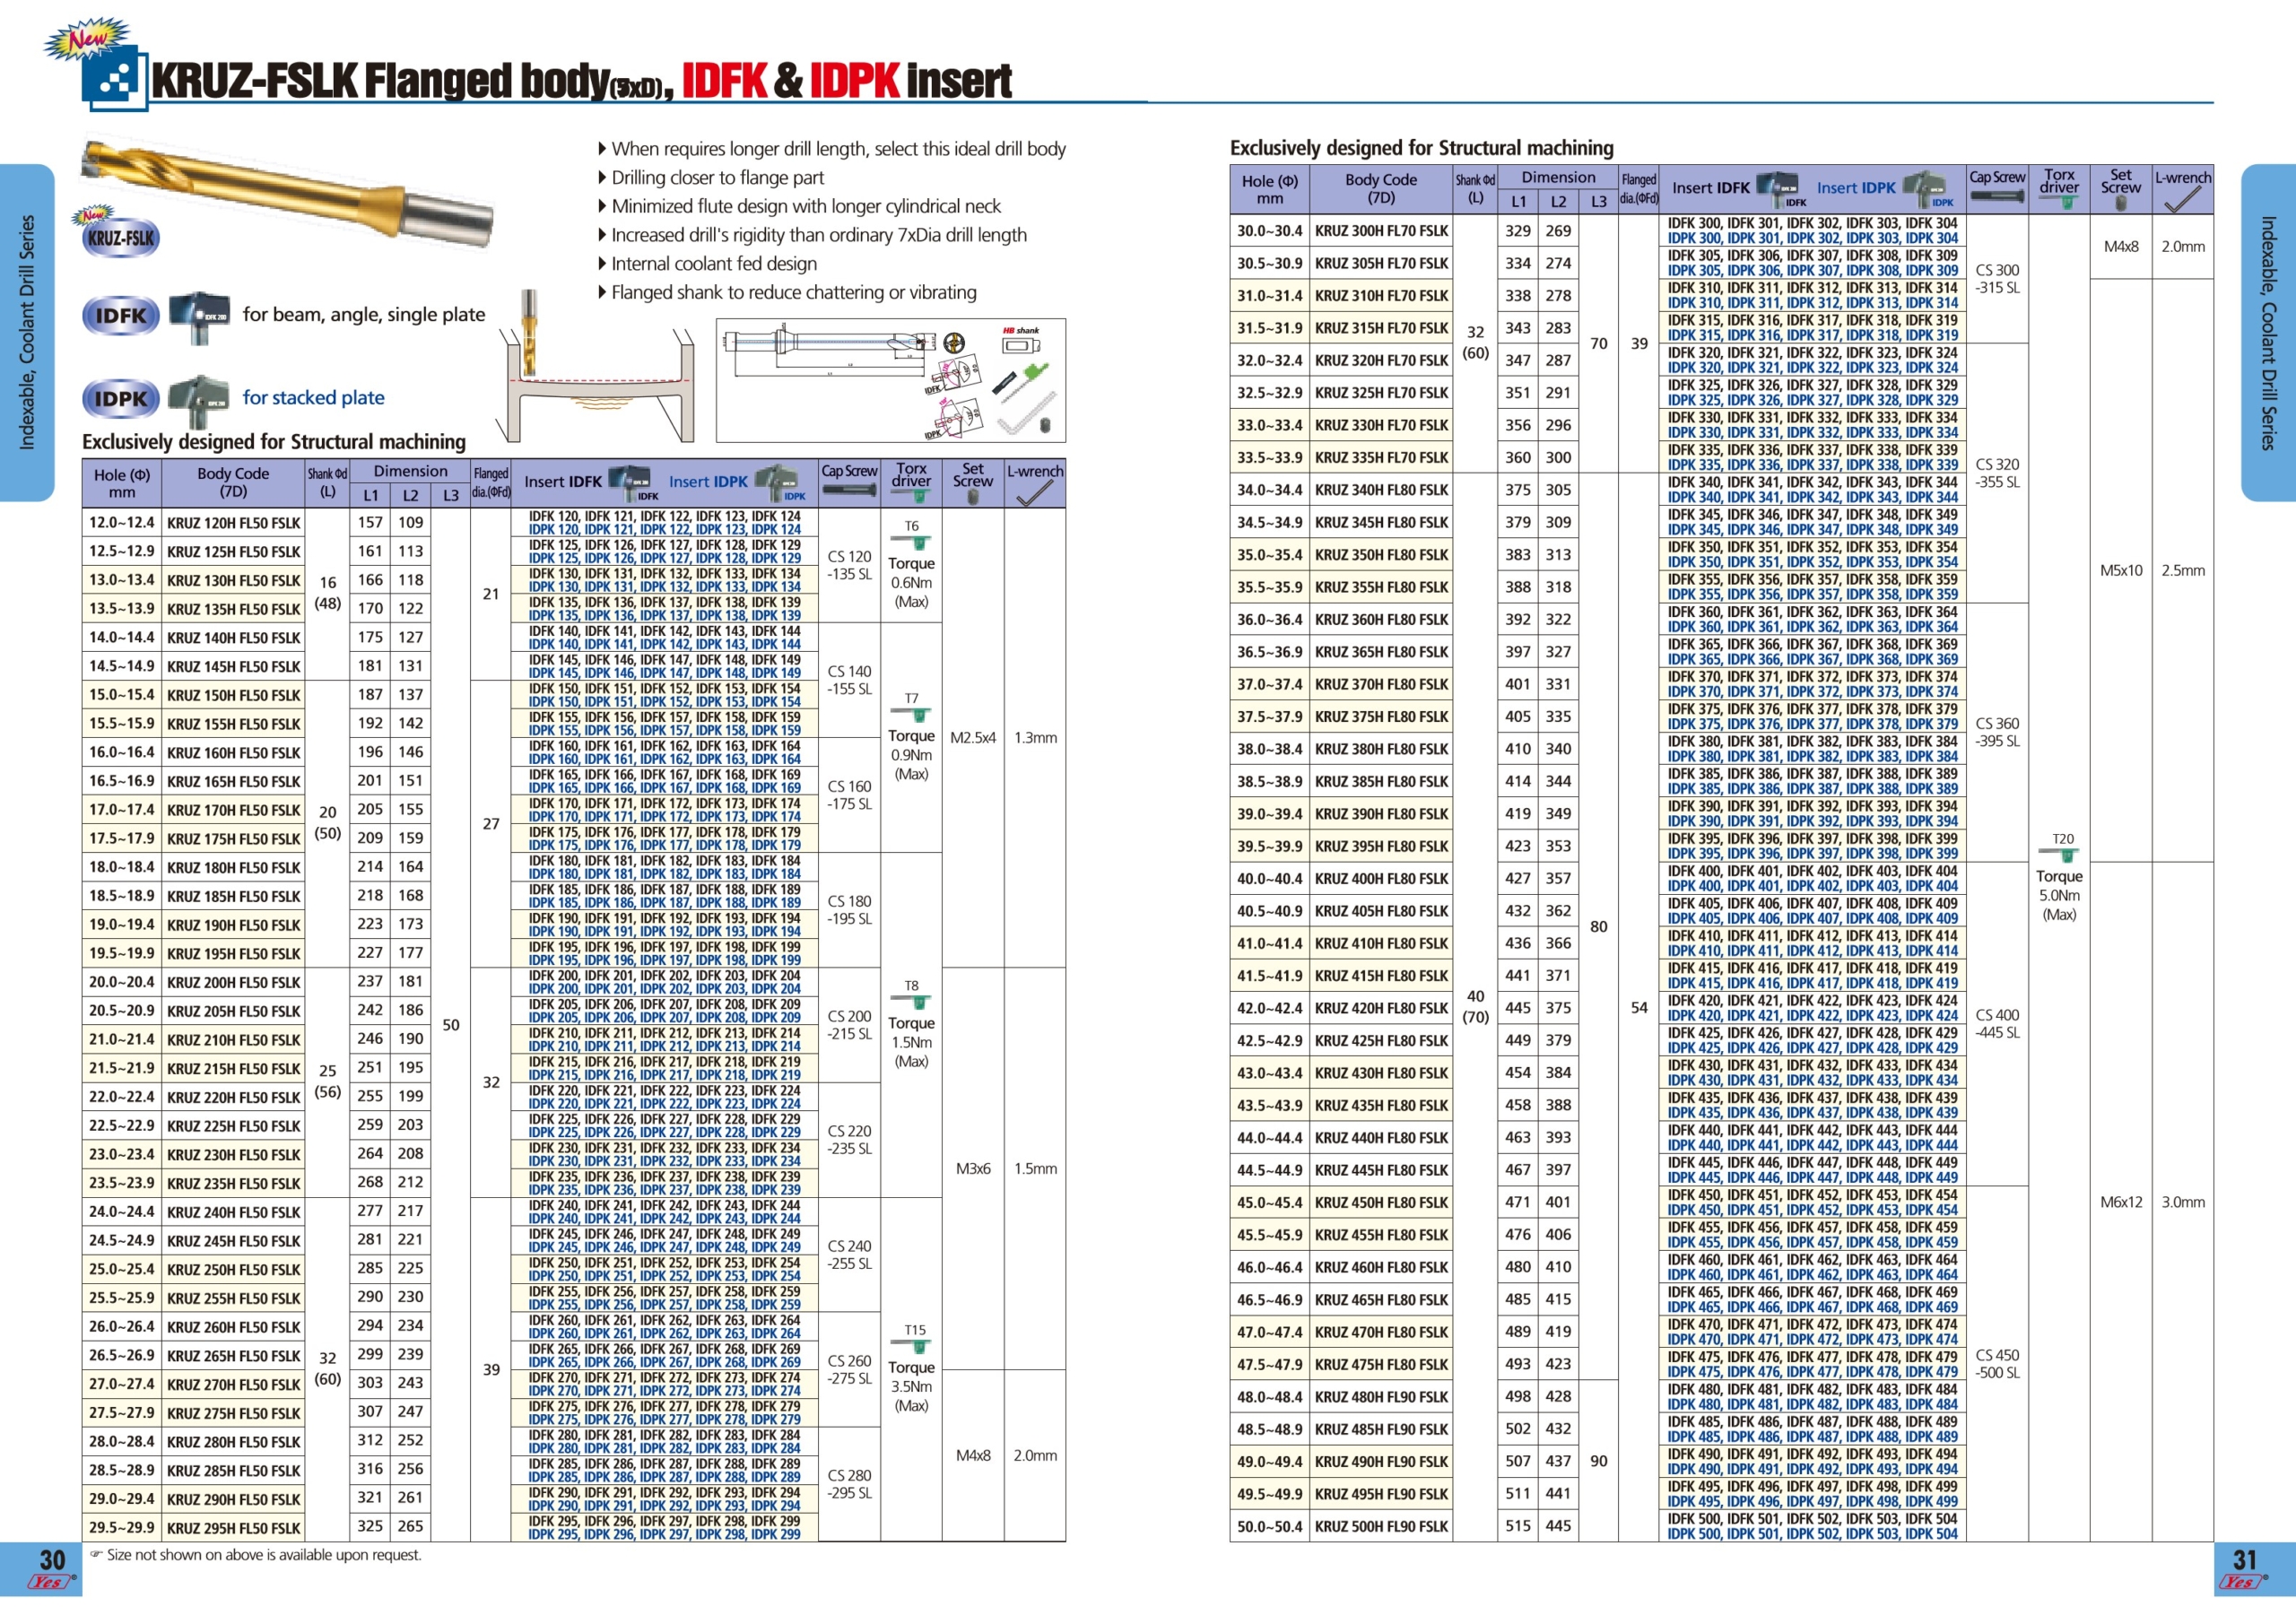Click the beam drilling cross-section illustration
The height and width of the screenshot is (1624, 2296).
[x=600, y=366]
